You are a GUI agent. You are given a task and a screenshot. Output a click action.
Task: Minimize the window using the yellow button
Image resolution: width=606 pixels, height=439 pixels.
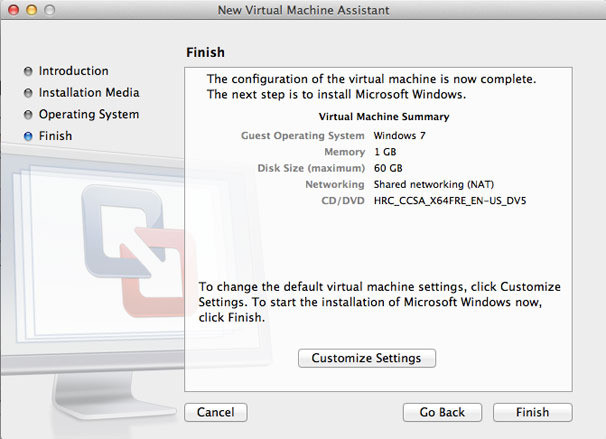31,10
